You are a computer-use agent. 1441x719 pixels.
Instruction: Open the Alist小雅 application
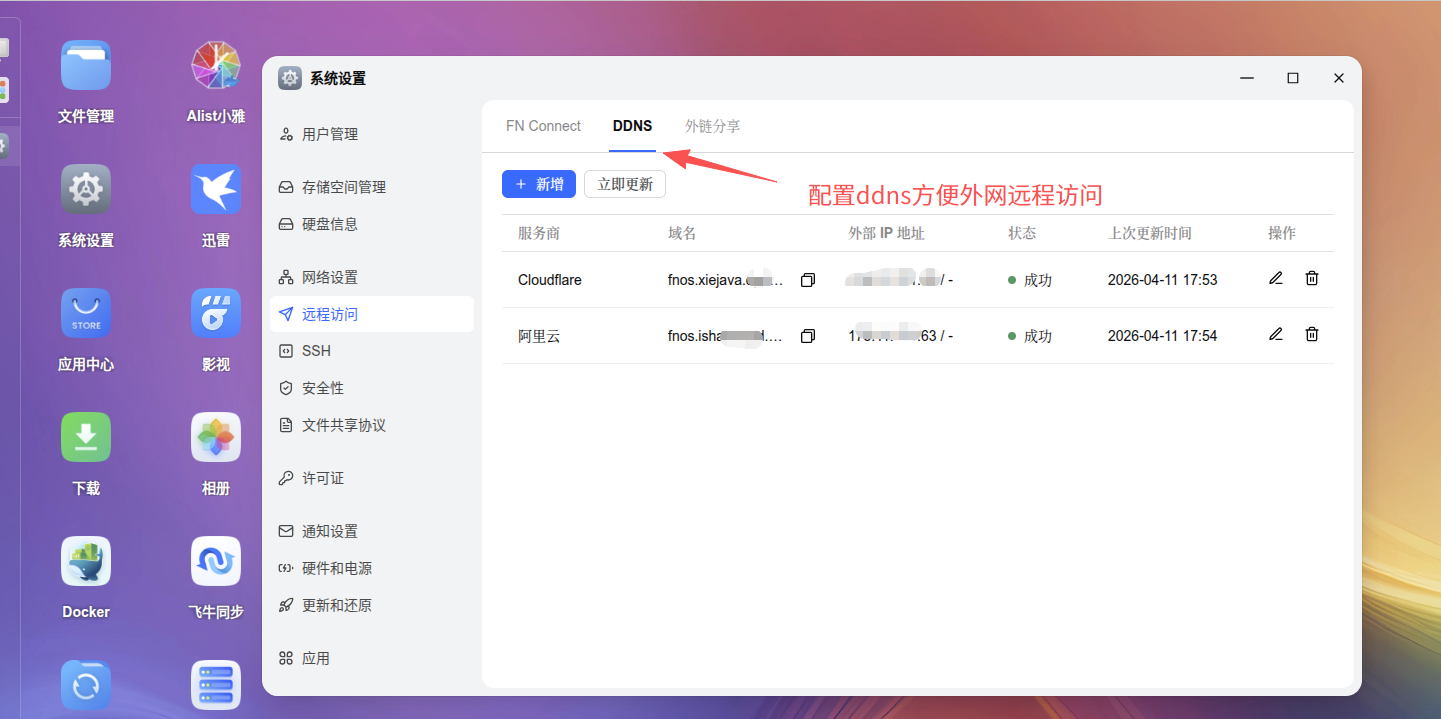coord(215,64)
